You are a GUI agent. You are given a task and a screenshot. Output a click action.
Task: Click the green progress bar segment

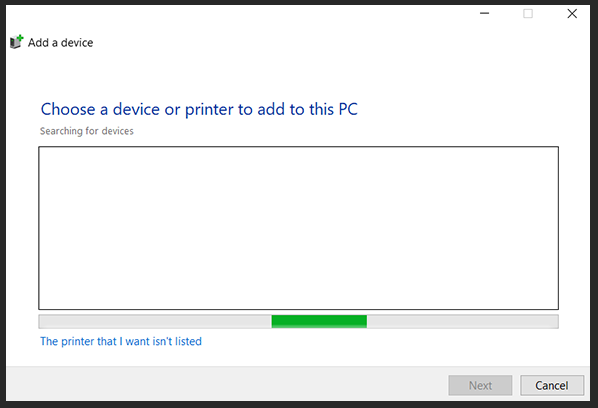pyautogui.click(x=319, y=321)
